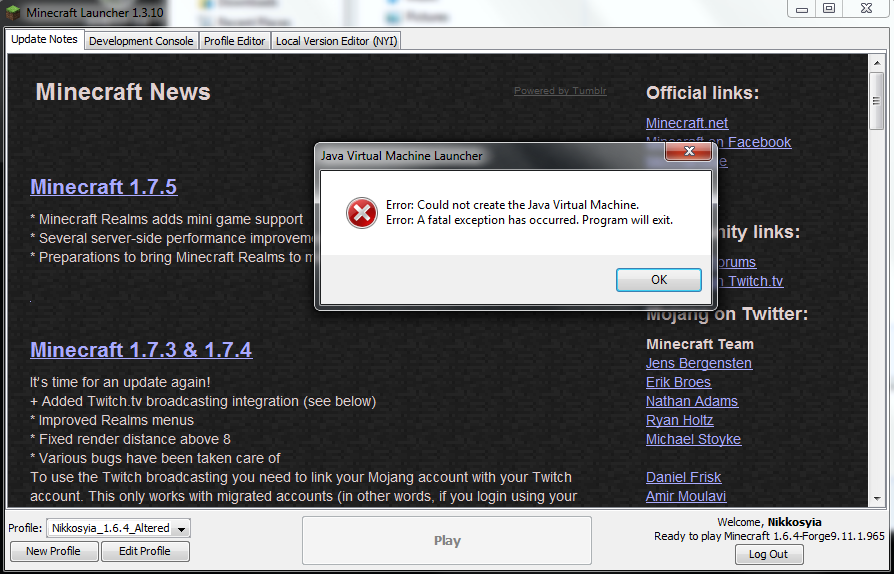Open the Profile Editor tab

tap(235, 41)
